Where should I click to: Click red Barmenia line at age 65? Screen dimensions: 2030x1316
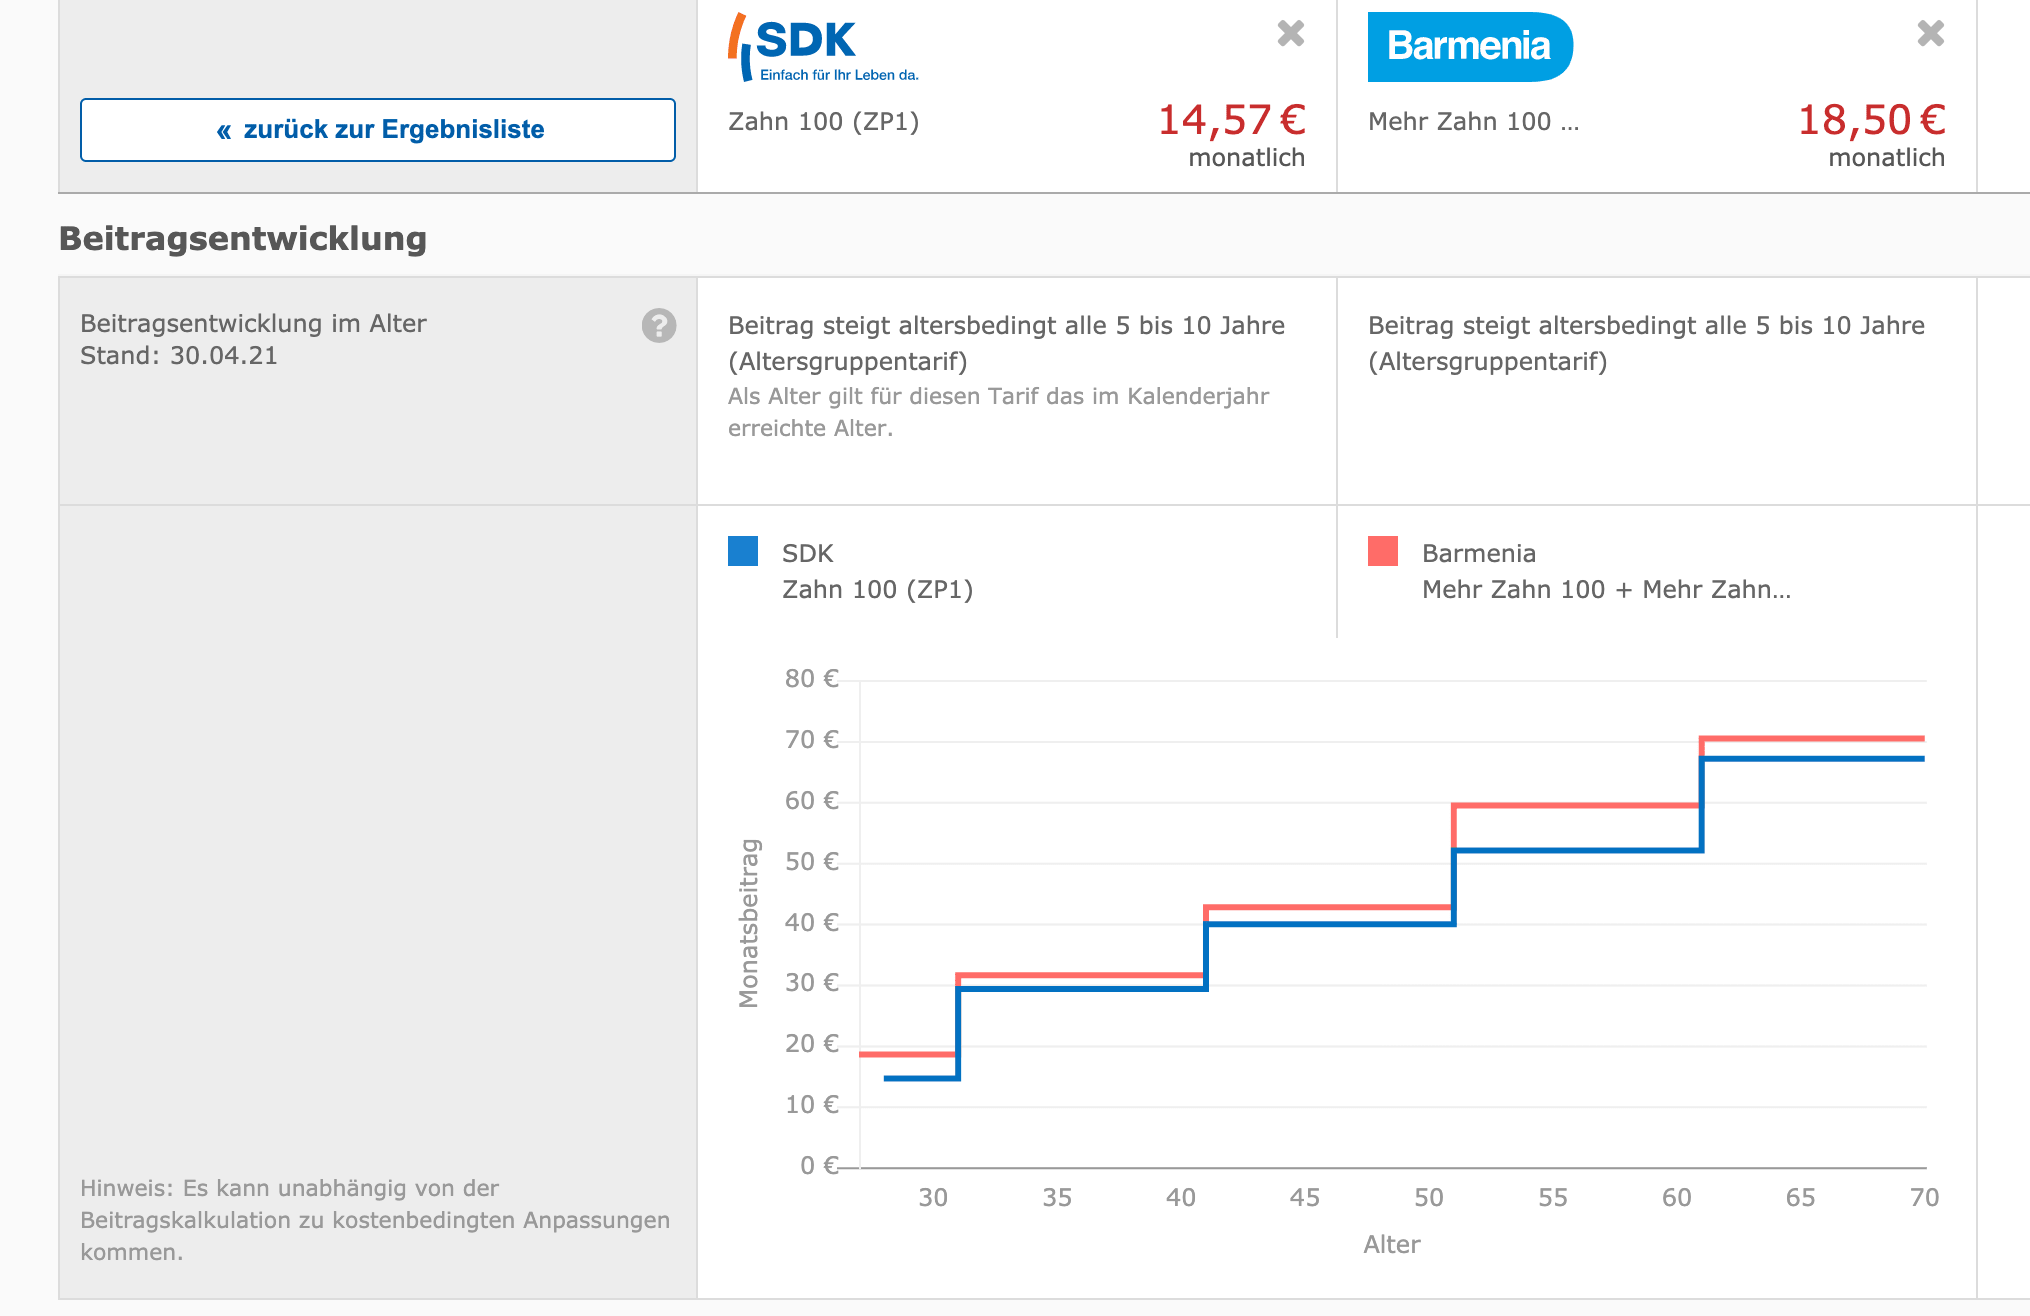click(1800, 739)
